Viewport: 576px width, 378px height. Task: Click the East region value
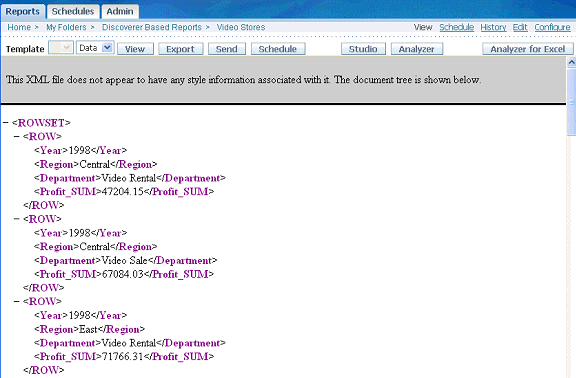pyautogui.click(x=88, y=329)
